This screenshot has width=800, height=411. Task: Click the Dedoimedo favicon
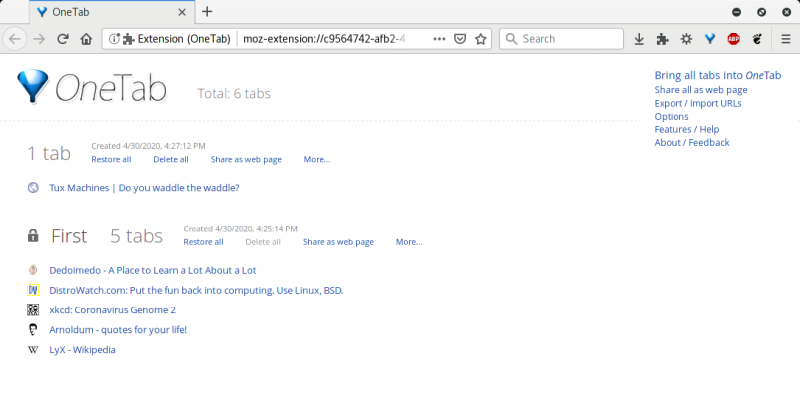[x=33, y=270]
